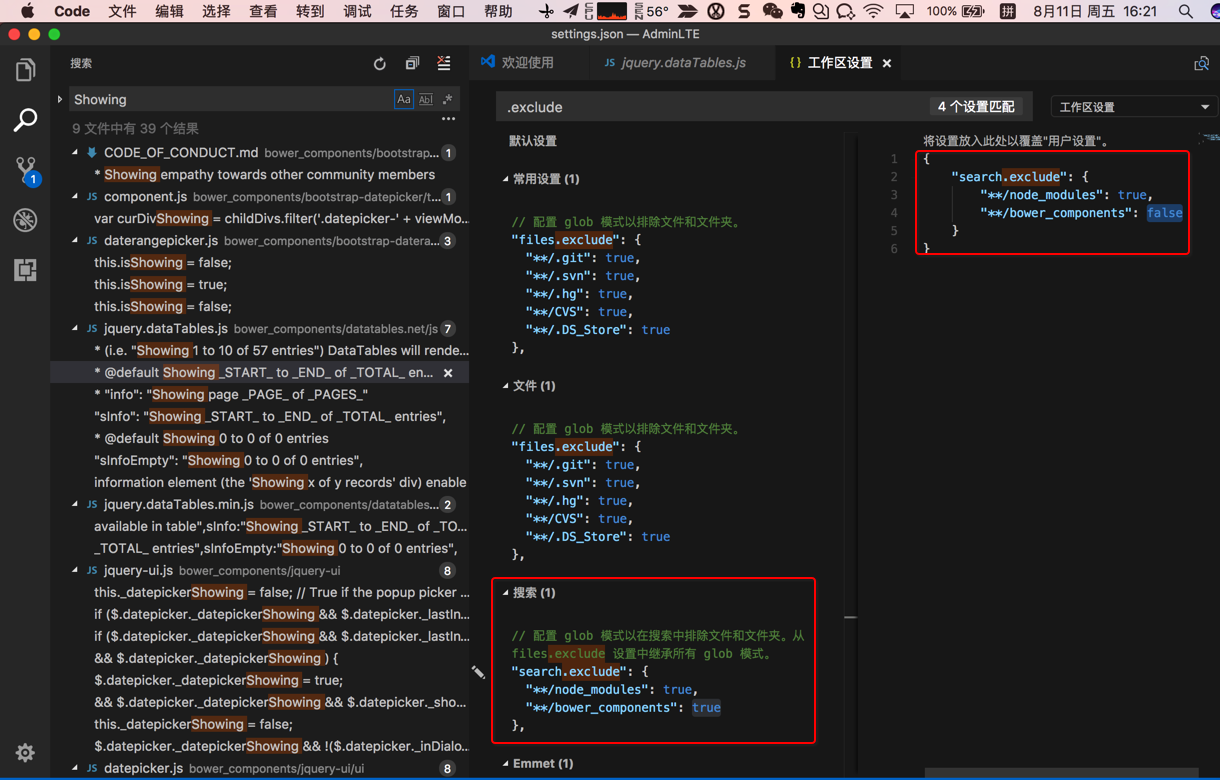Refresh the search results
Image resolution: width=1220 pixels, height=780 pixels.
coord(379,62)
